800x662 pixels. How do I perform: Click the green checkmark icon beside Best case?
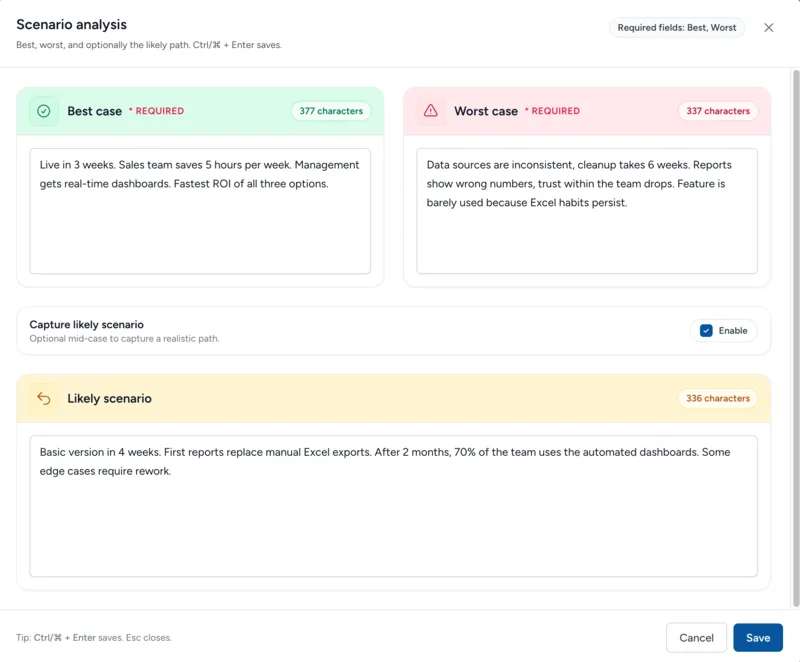(x=43, y=112)
